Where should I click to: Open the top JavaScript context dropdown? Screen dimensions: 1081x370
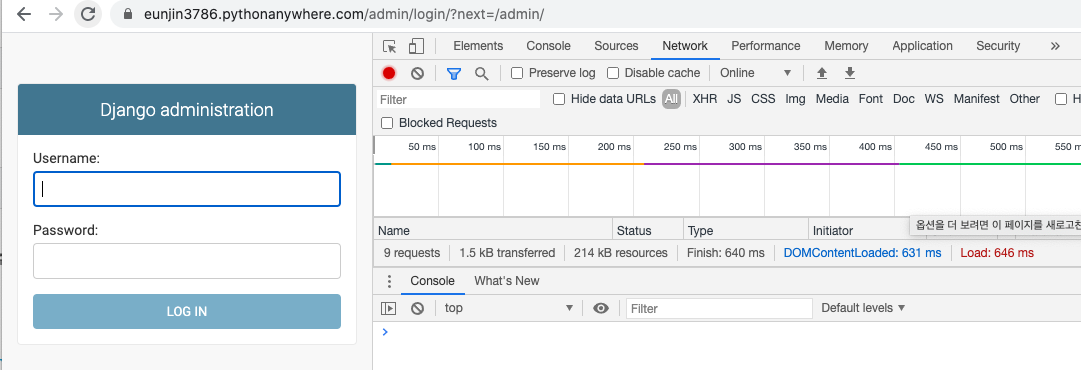(508, 308)
